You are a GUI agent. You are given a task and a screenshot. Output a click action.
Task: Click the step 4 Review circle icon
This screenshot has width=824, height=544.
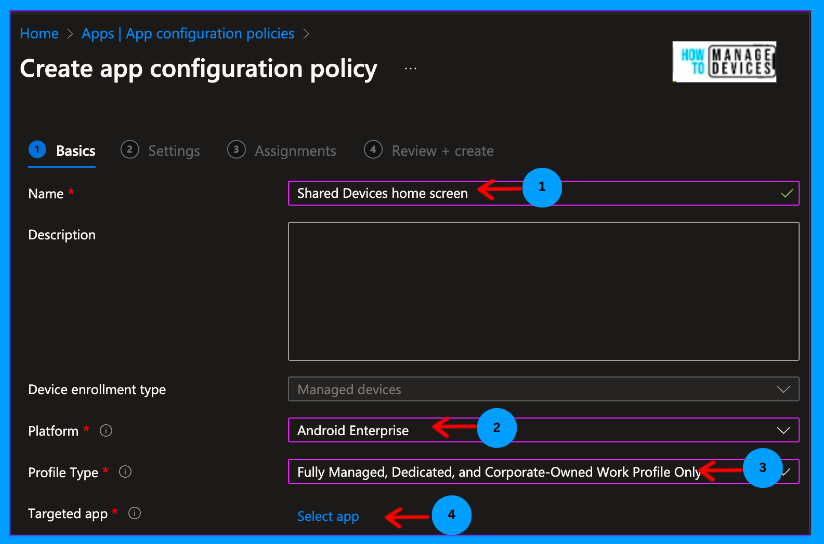click(373, 150)
